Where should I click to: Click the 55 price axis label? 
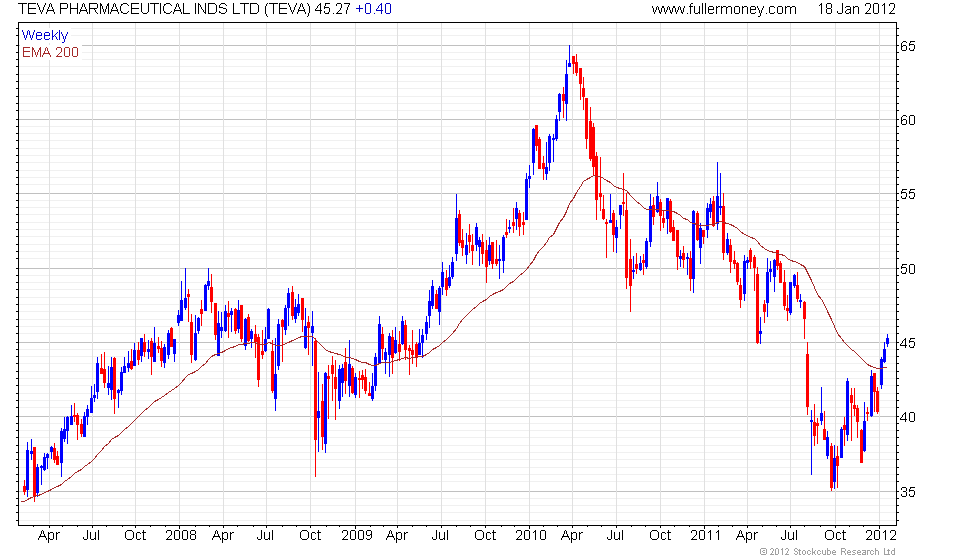coord(908,194)
